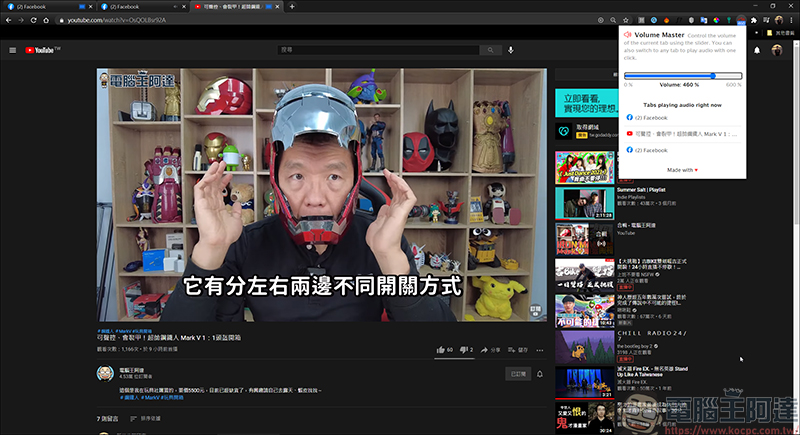Adjust the Volume Master volume slider
Screen dimensions: 800x435
coord(683,76)
